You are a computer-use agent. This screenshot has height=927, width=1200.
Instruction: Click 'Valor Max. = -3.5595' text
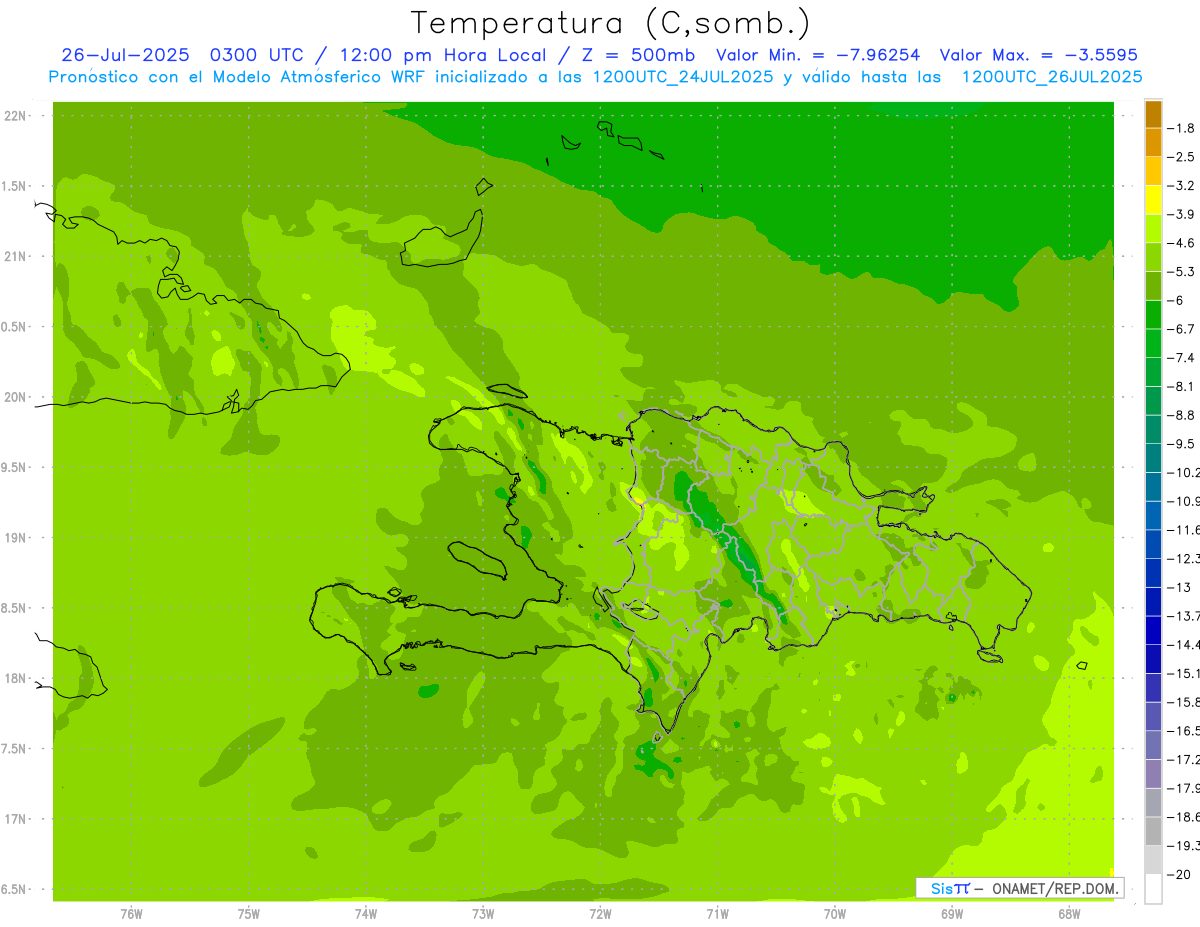pos(1039,55)
